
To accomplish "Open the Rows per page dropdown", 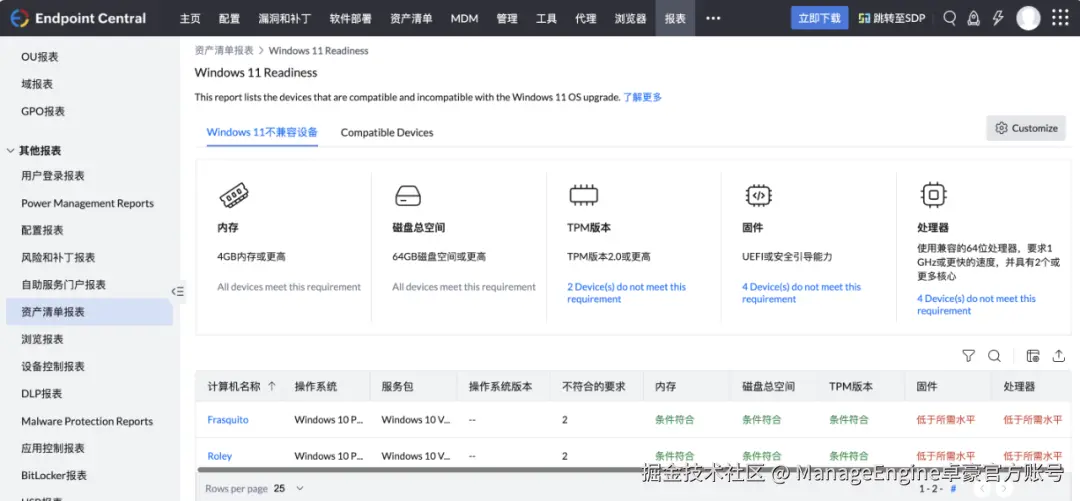I will coord(289,489).
